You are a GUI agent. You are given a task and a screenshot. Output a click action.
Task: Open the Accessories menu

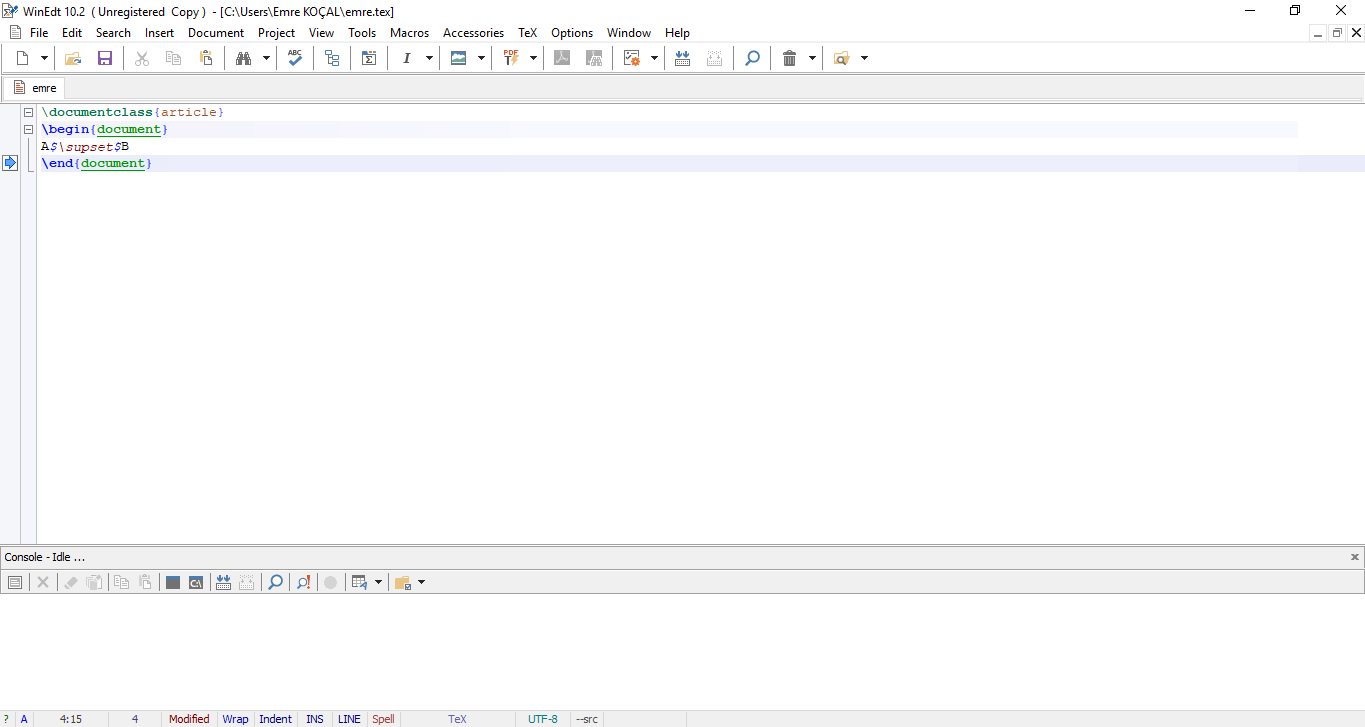473,33
